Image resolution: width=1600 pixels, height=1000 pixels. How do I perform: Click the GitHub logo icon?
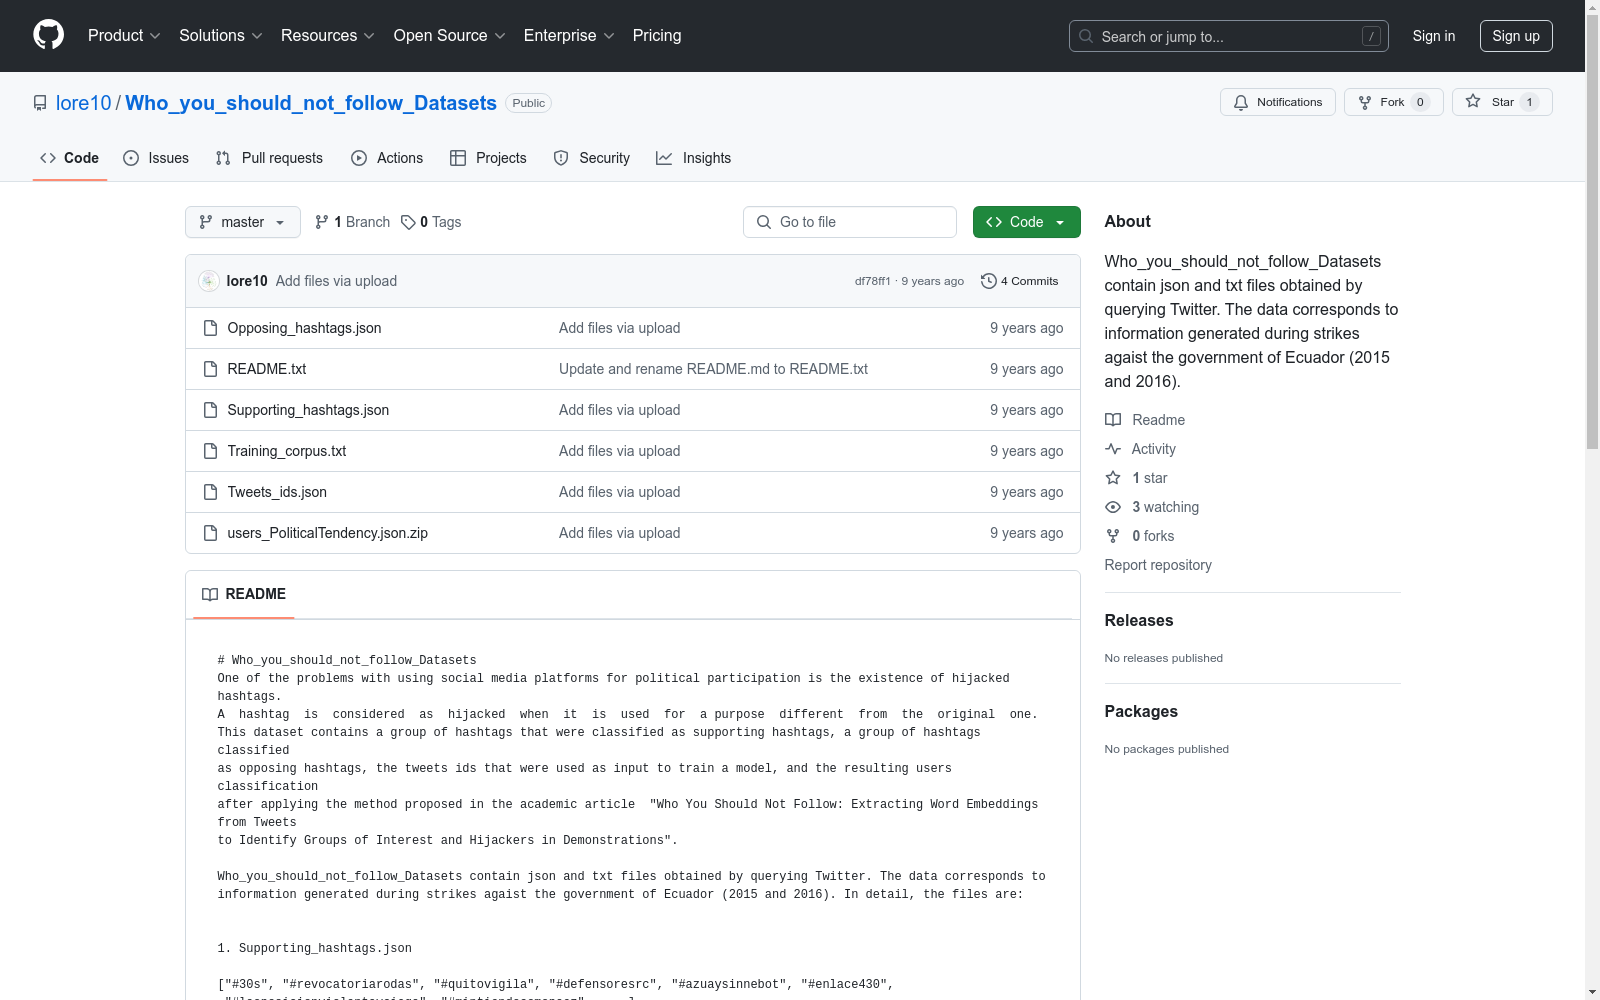(48, 35)
